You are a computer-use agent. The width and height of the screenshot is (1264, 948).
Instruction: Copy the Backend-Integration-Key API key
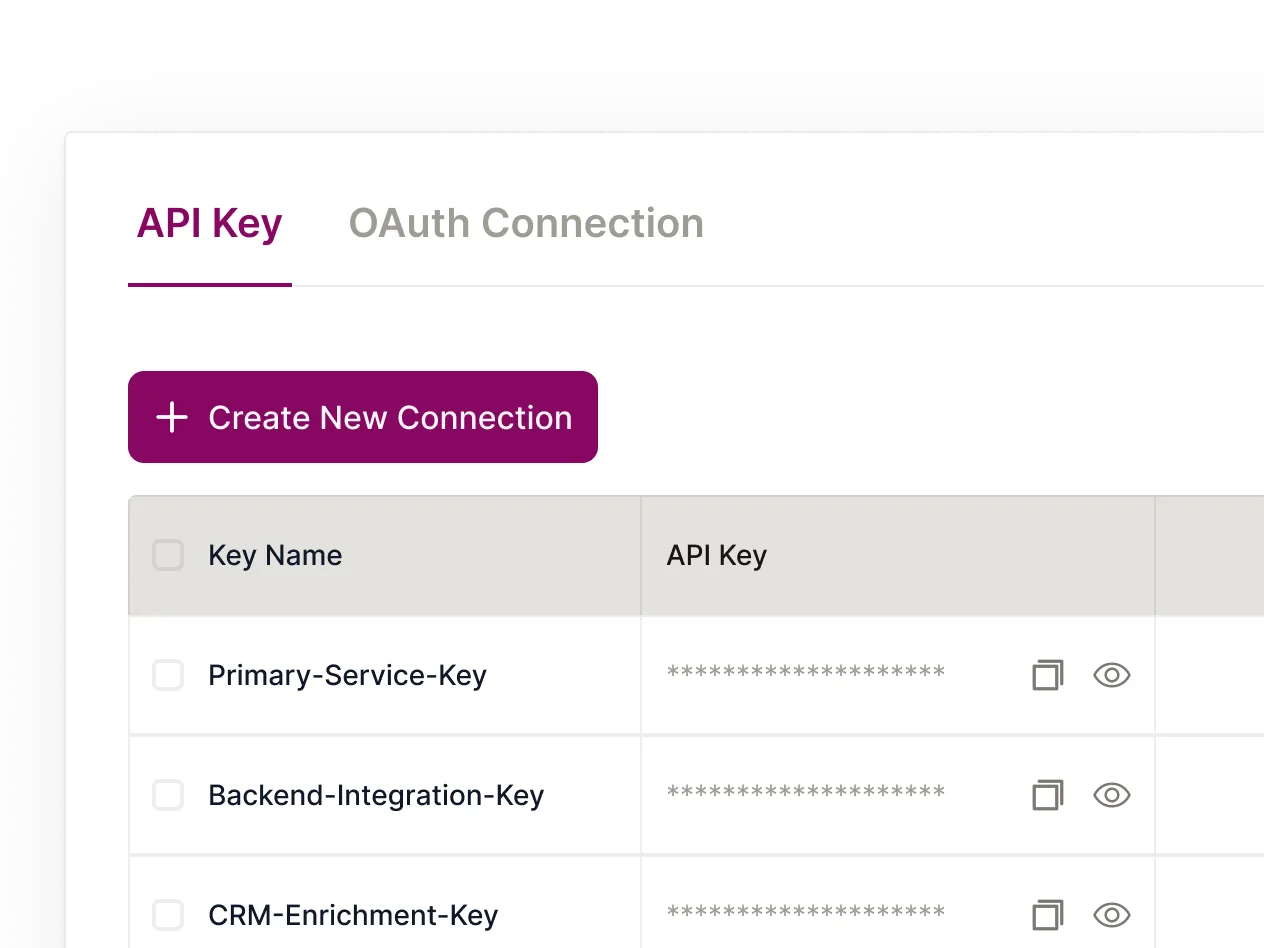(1047, 795)
